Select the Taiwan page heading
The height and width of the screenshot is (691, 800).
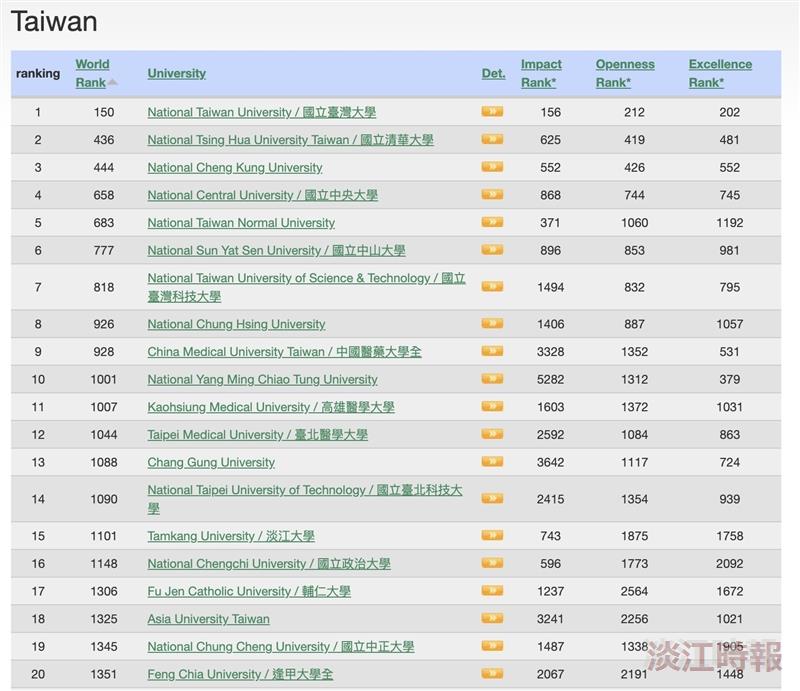pos(54,22)
